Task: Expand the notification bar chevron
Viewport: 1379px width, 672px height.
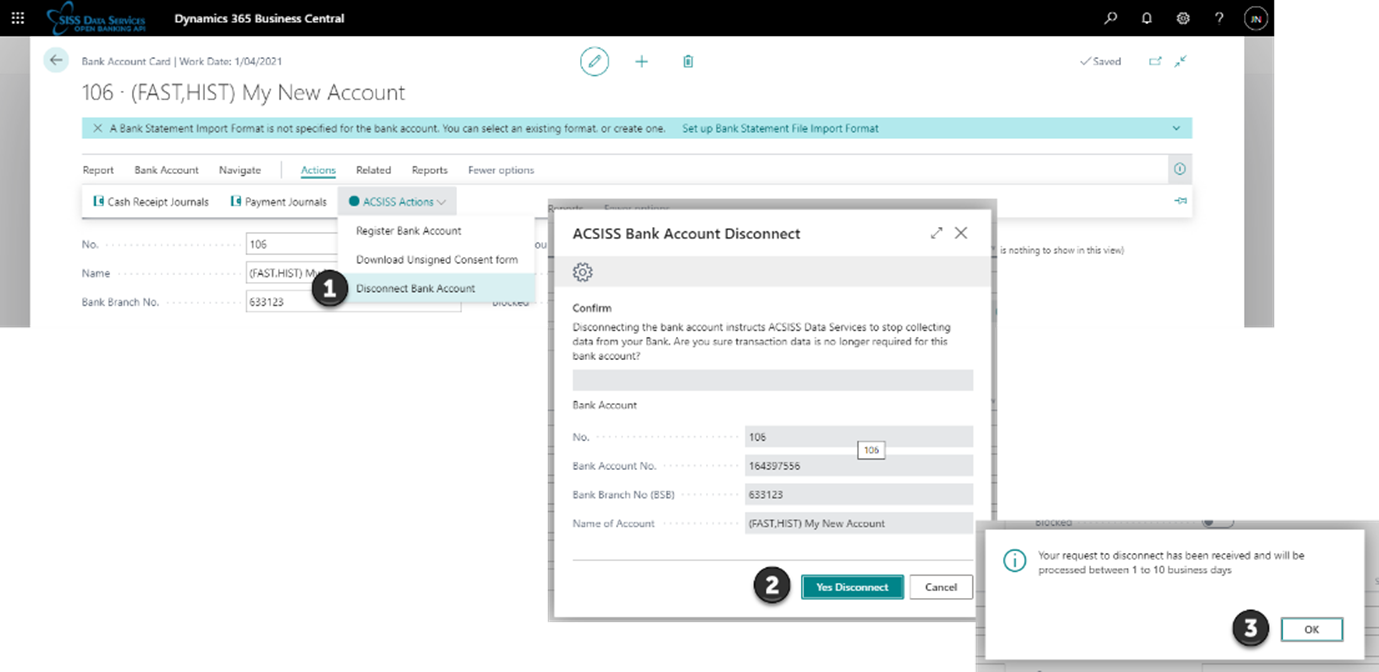Action: click(x=1176, y=128)
